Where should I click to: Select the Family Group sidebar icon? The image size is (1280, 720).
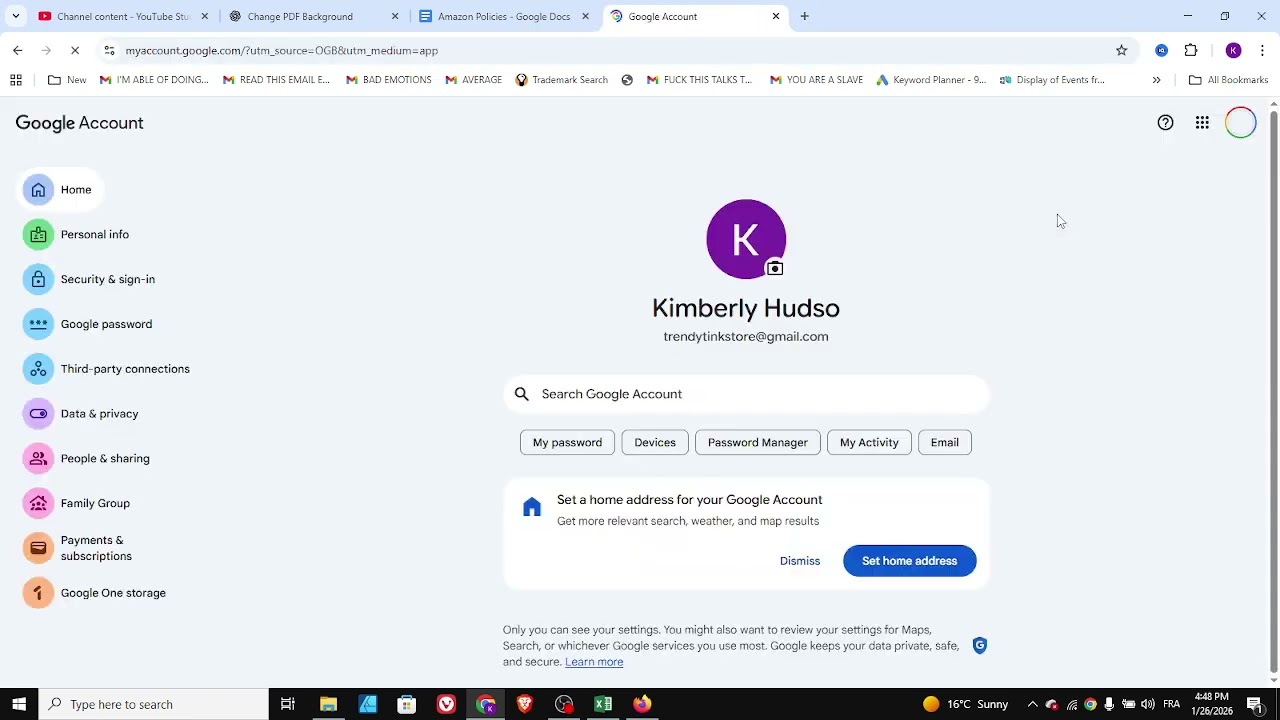tap(38, 503)
